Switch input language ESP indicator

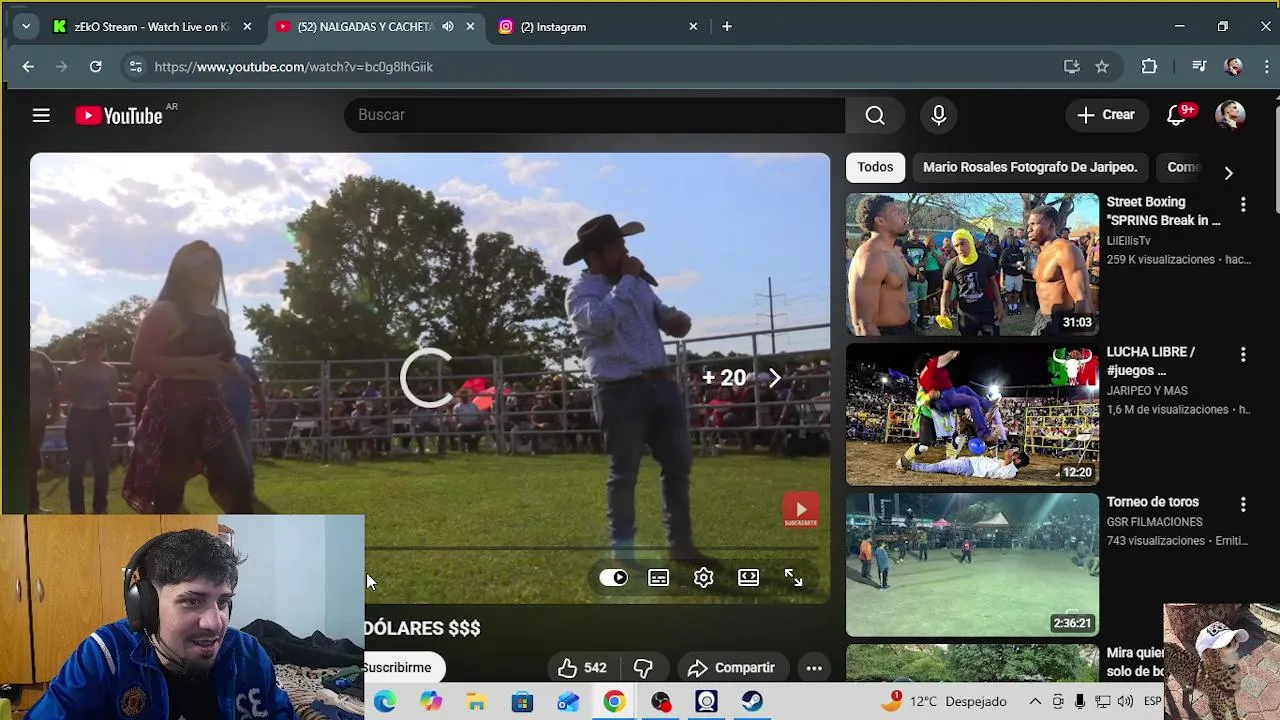1151,702
